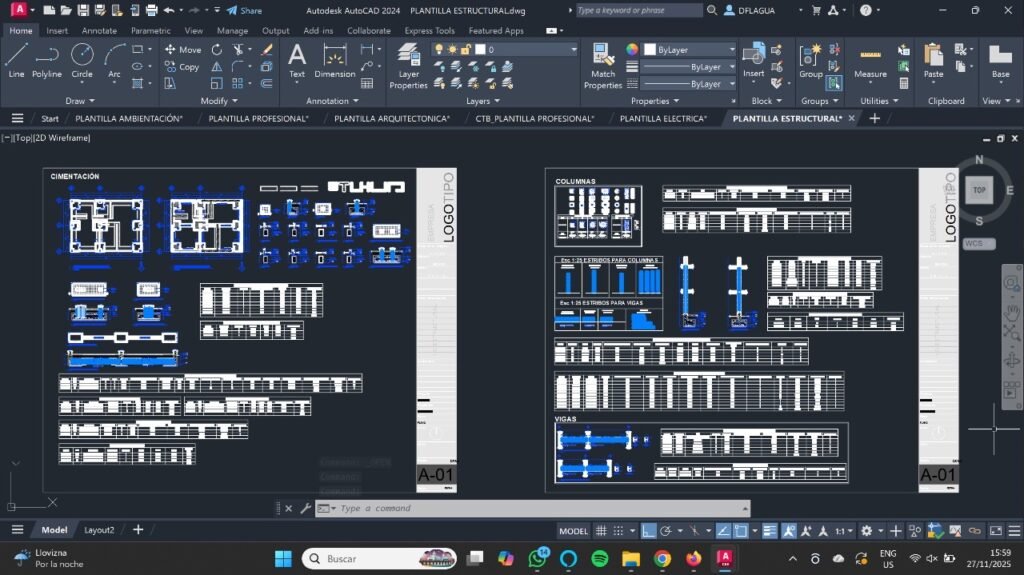This screenshot has height=575, width=1024.
Task: Open the layer name dropdown list
Action: point(530,49)
